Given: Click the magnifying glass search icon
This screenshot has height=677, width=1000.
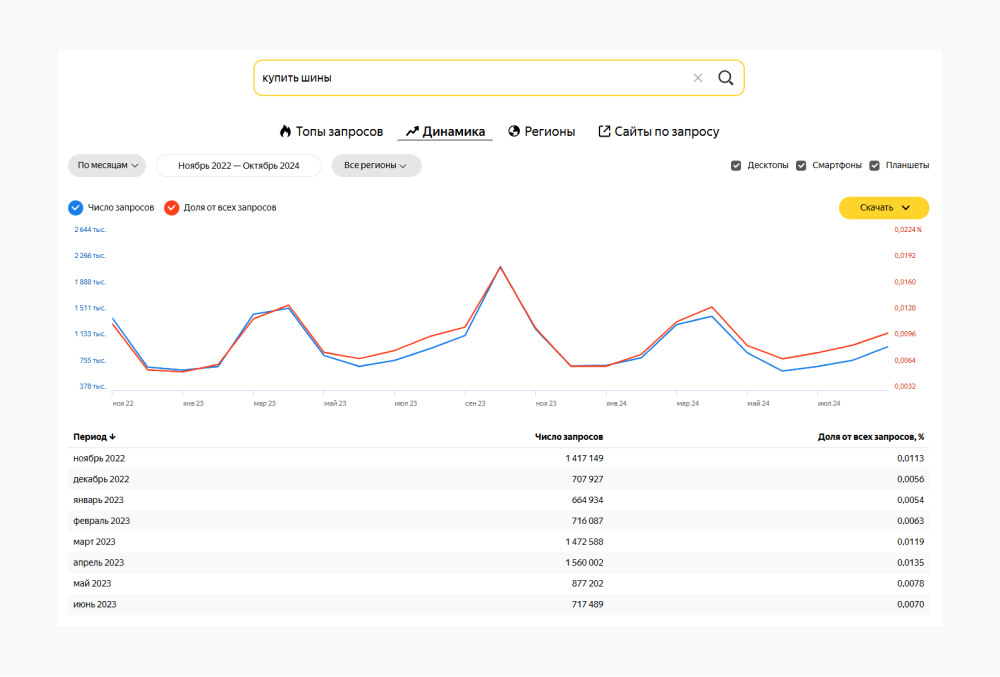Looking at the screenshot, I should point(726,78).
